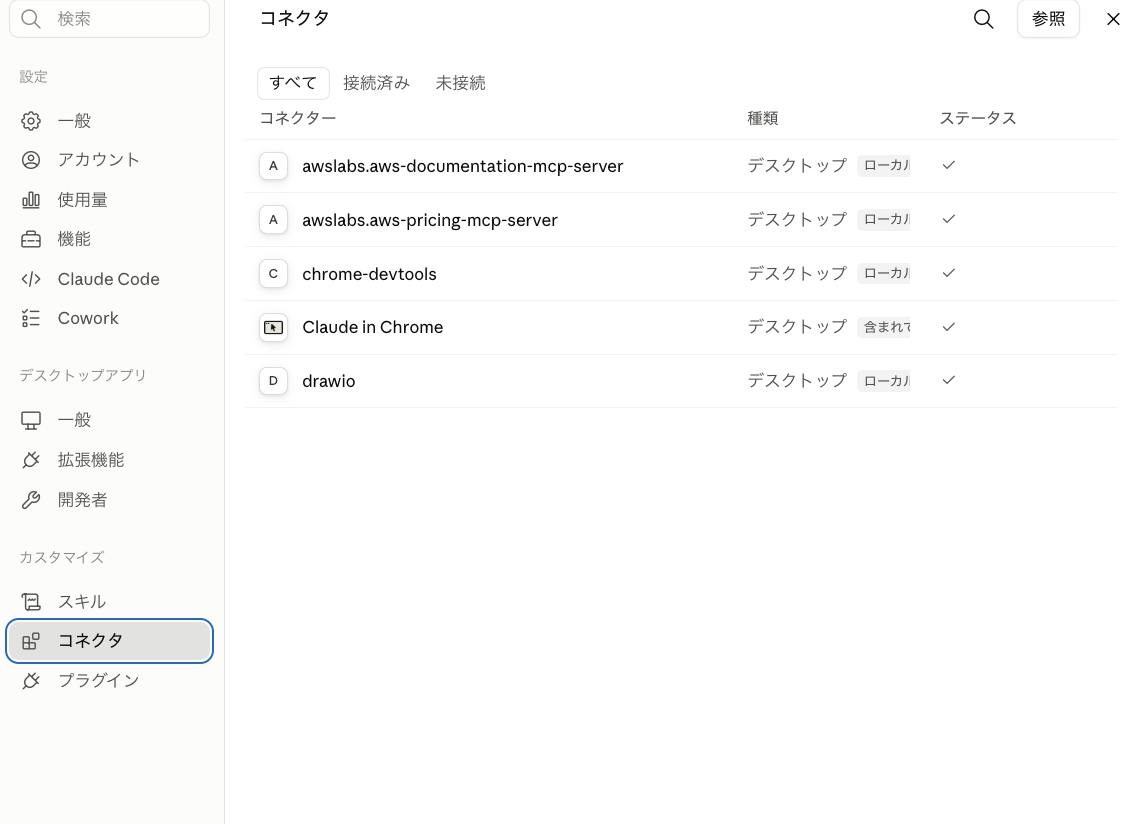Open the Cowork checklist icon entry
This screenshot has width=1125, height=824.
[109, 318]
